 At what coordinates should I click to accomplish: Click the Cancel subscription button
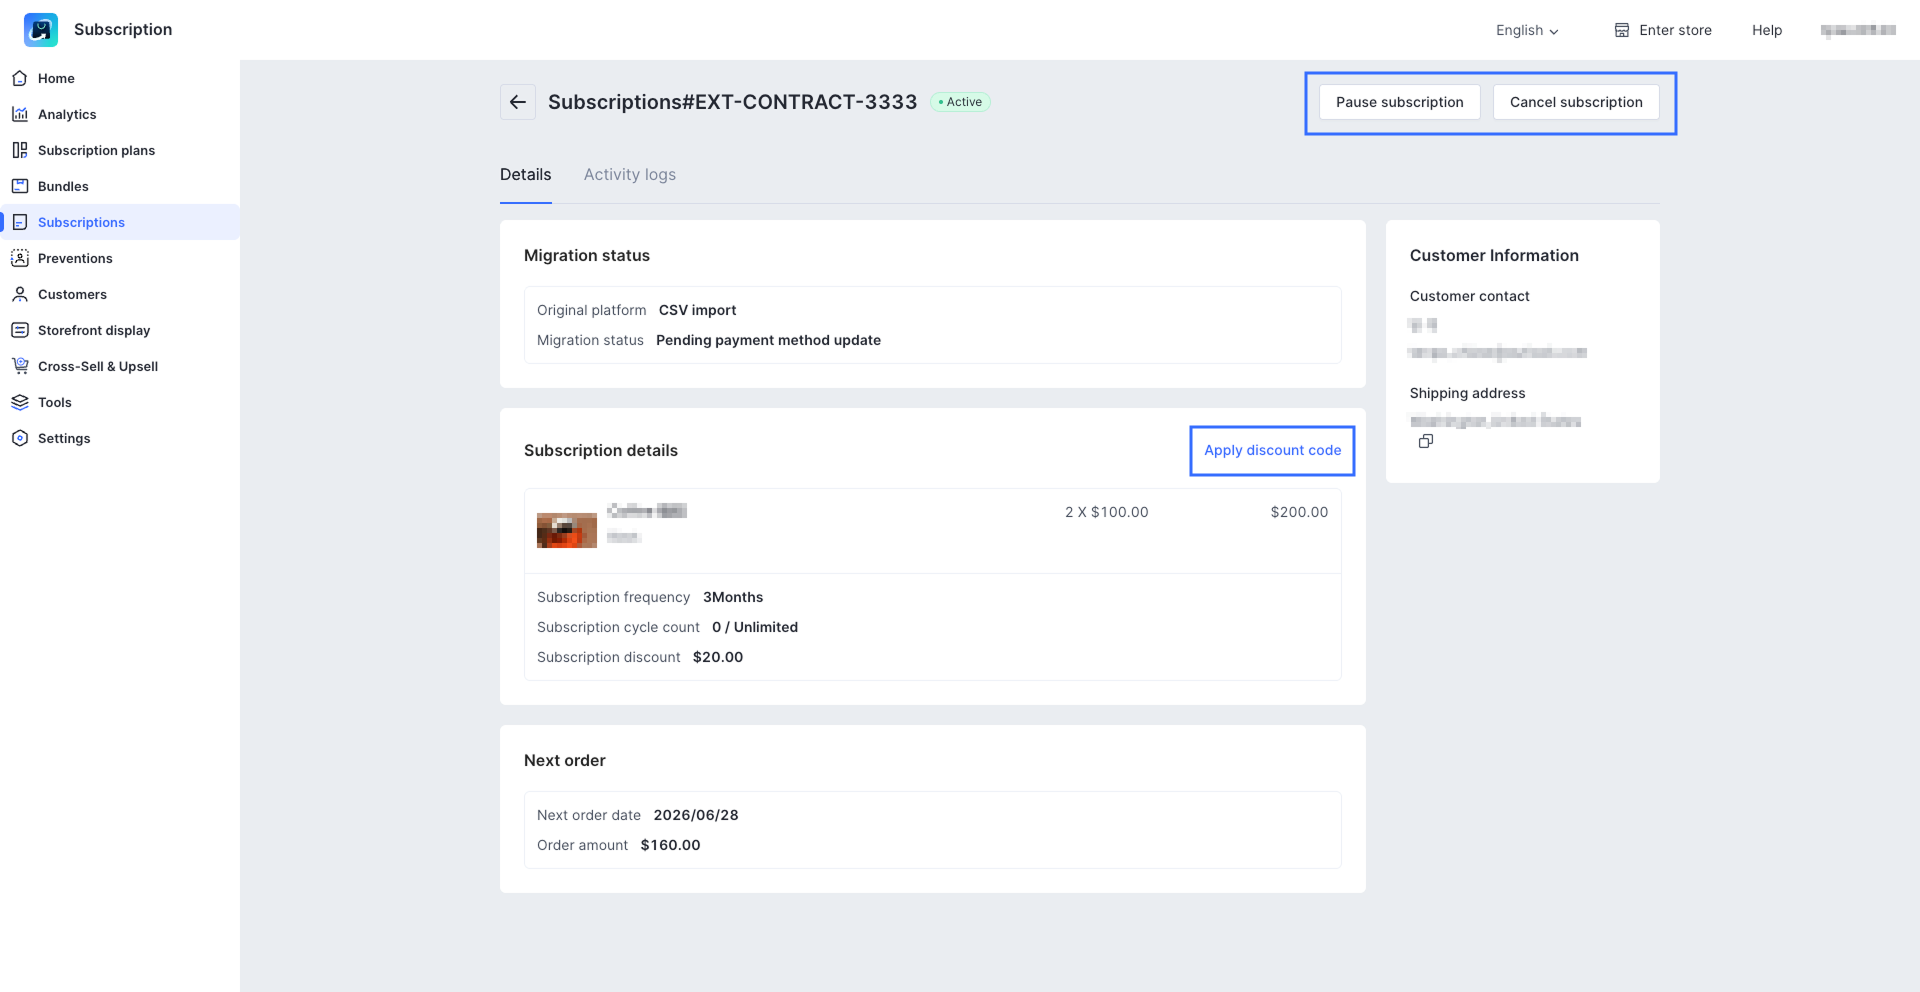(x=1576, y=102)
